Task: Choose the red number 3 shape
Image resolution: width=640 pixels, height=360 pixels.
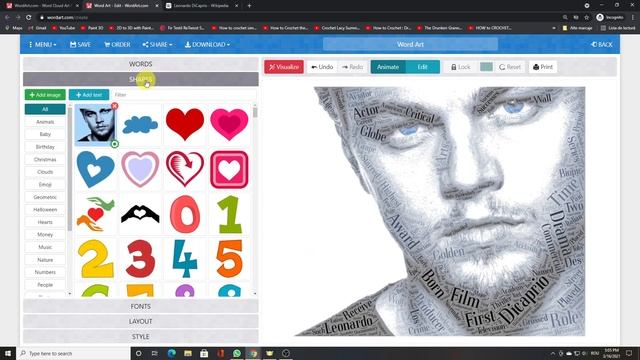Action: click(140, 259)
